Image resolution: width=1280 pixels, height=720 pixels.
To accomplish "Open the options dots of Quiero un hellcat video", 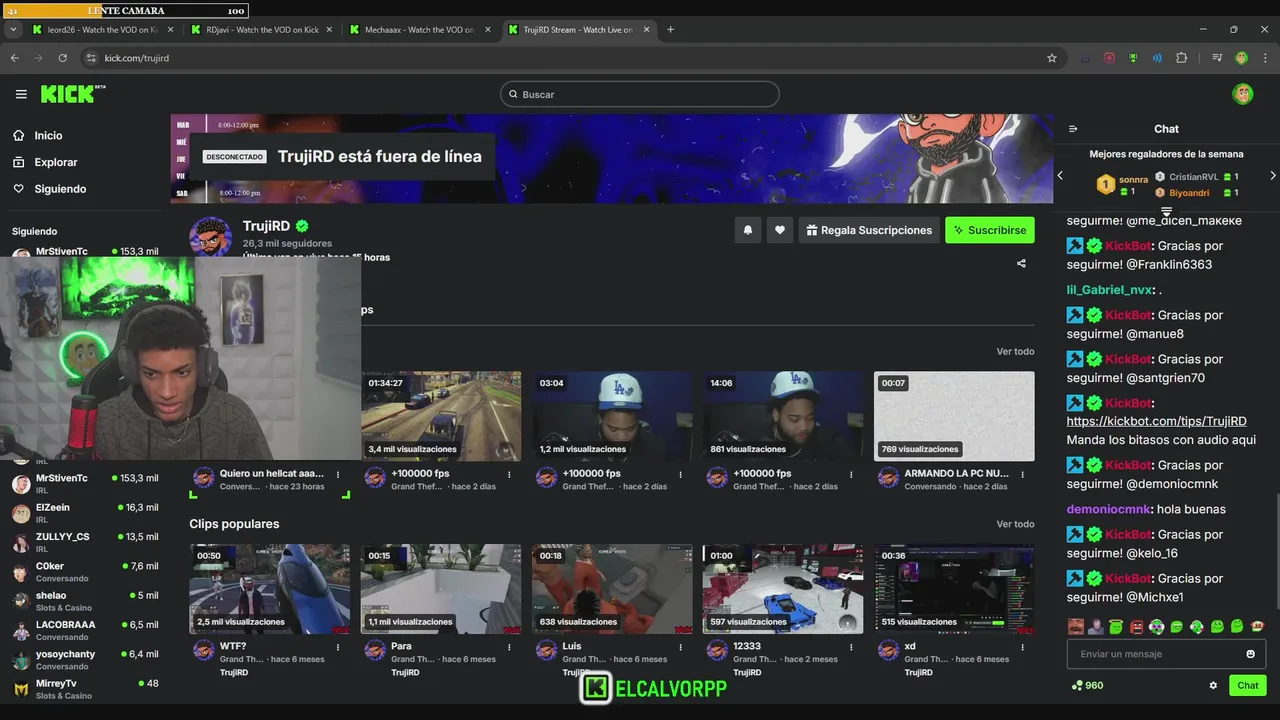I will pos(338,474).
